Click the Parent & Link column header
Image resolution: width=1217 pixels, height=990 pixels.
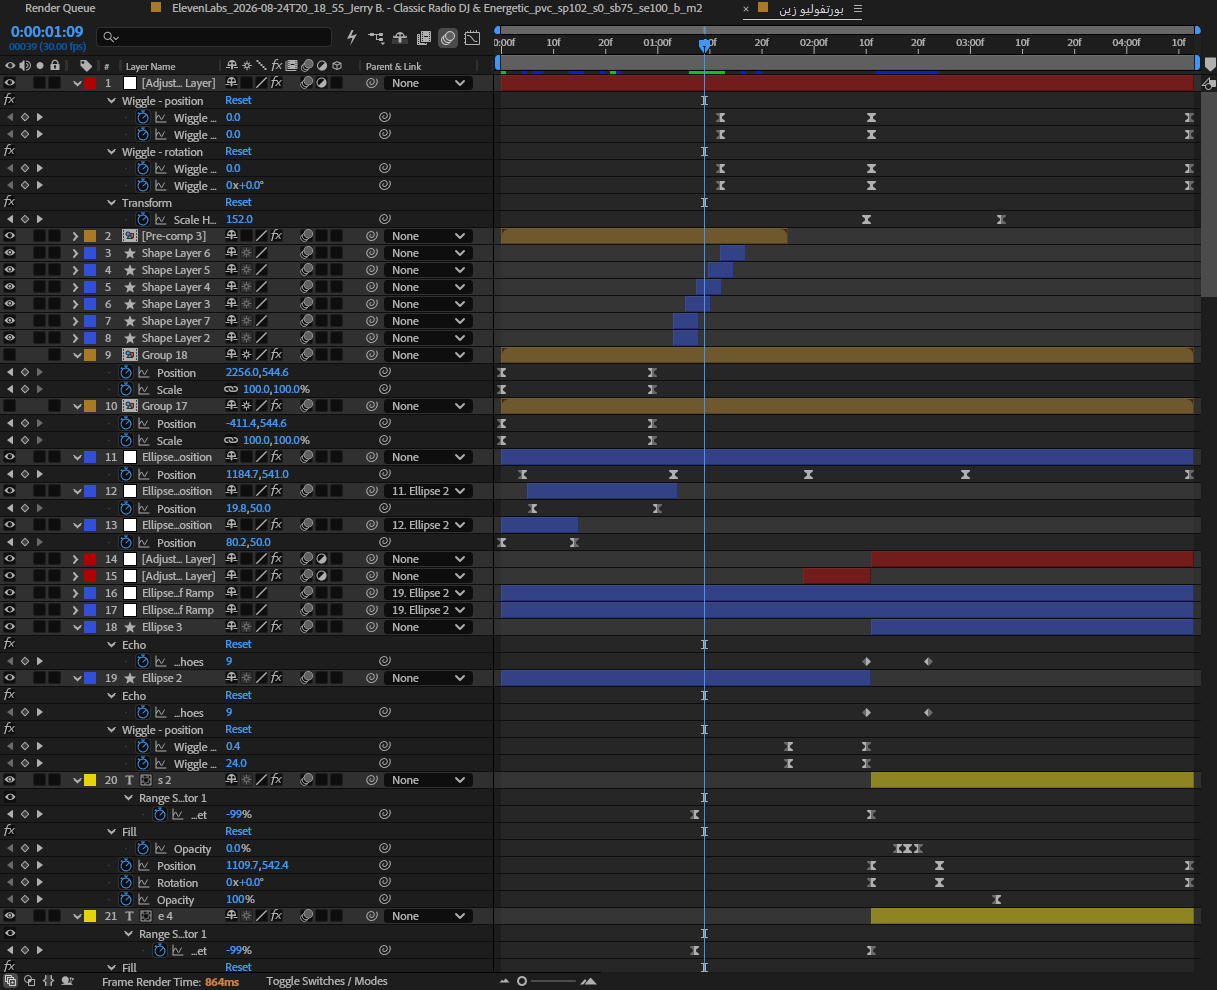point(393,66)
